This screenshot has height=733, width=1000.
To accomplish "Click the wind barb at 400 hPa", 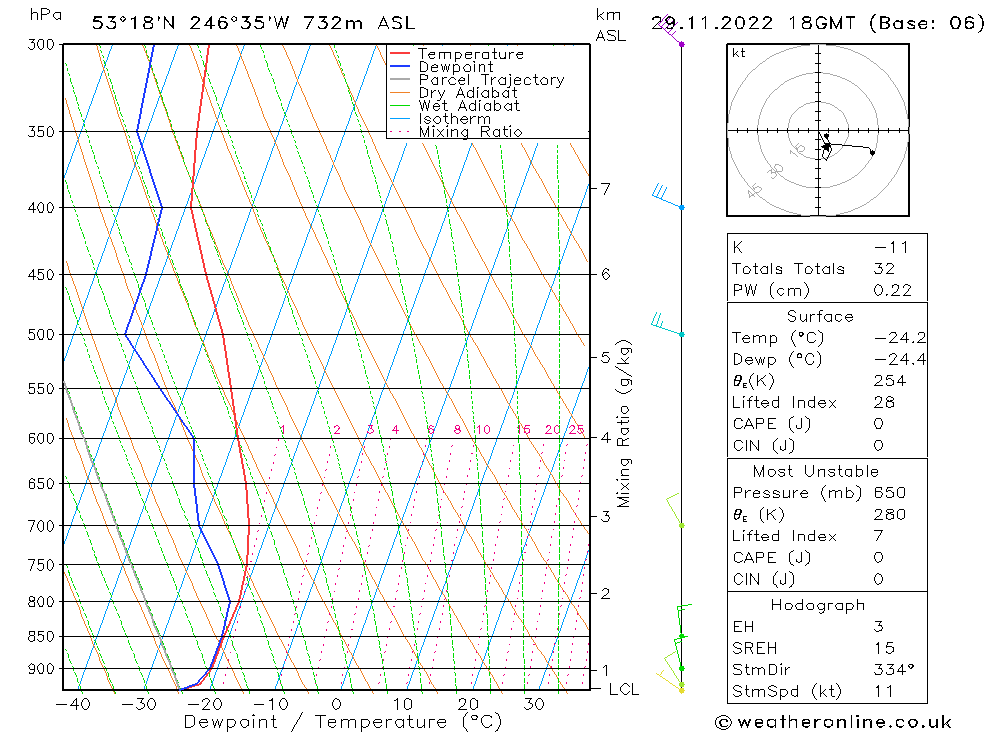I will click(668, 196).
